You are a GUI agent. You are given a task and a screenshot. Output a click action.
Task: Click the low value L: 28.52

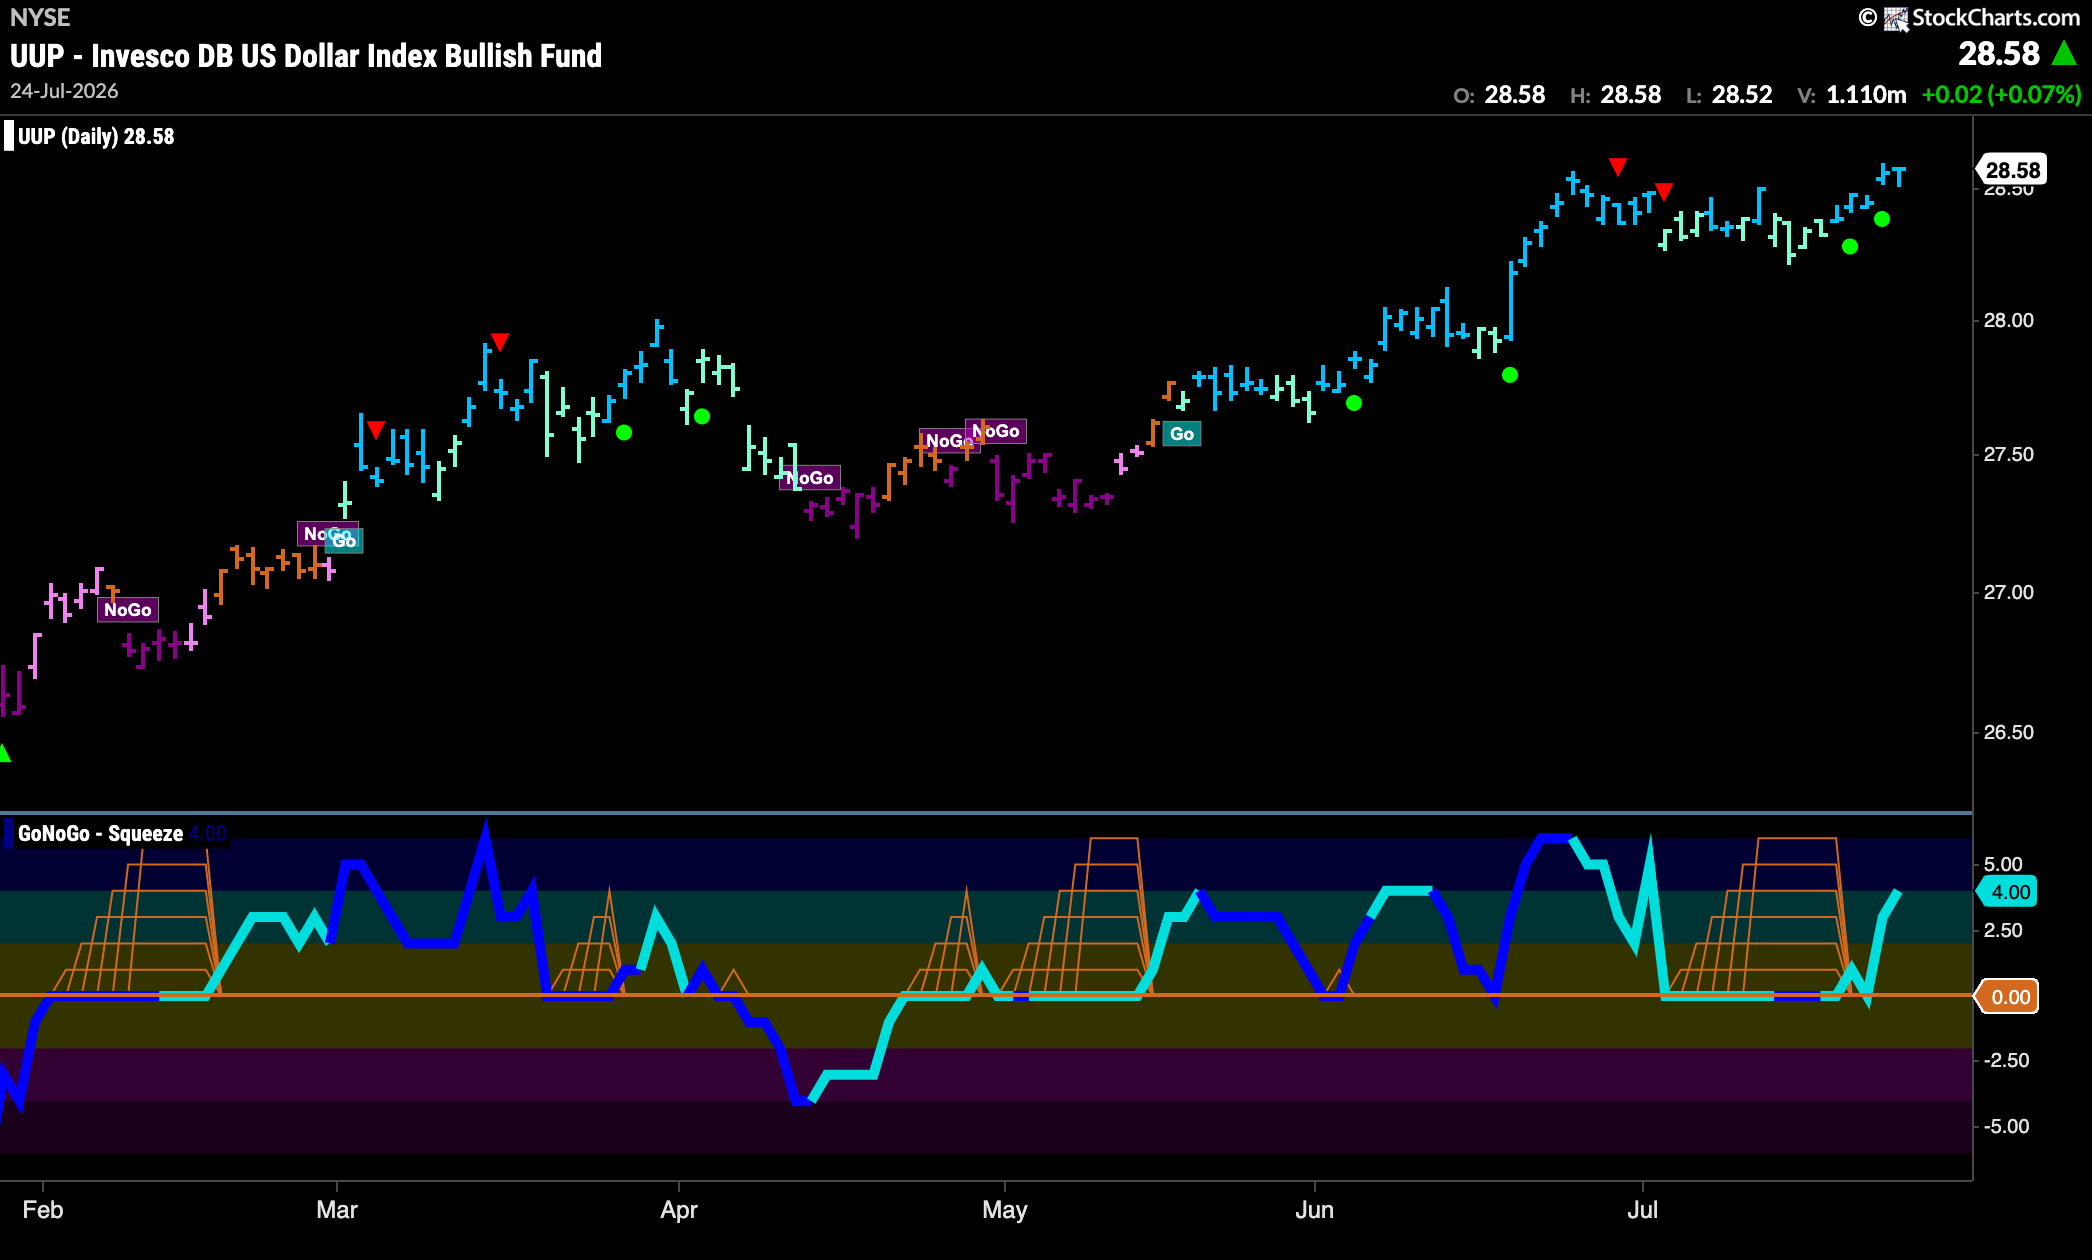pyautogui.click(x=1729, y=95)
